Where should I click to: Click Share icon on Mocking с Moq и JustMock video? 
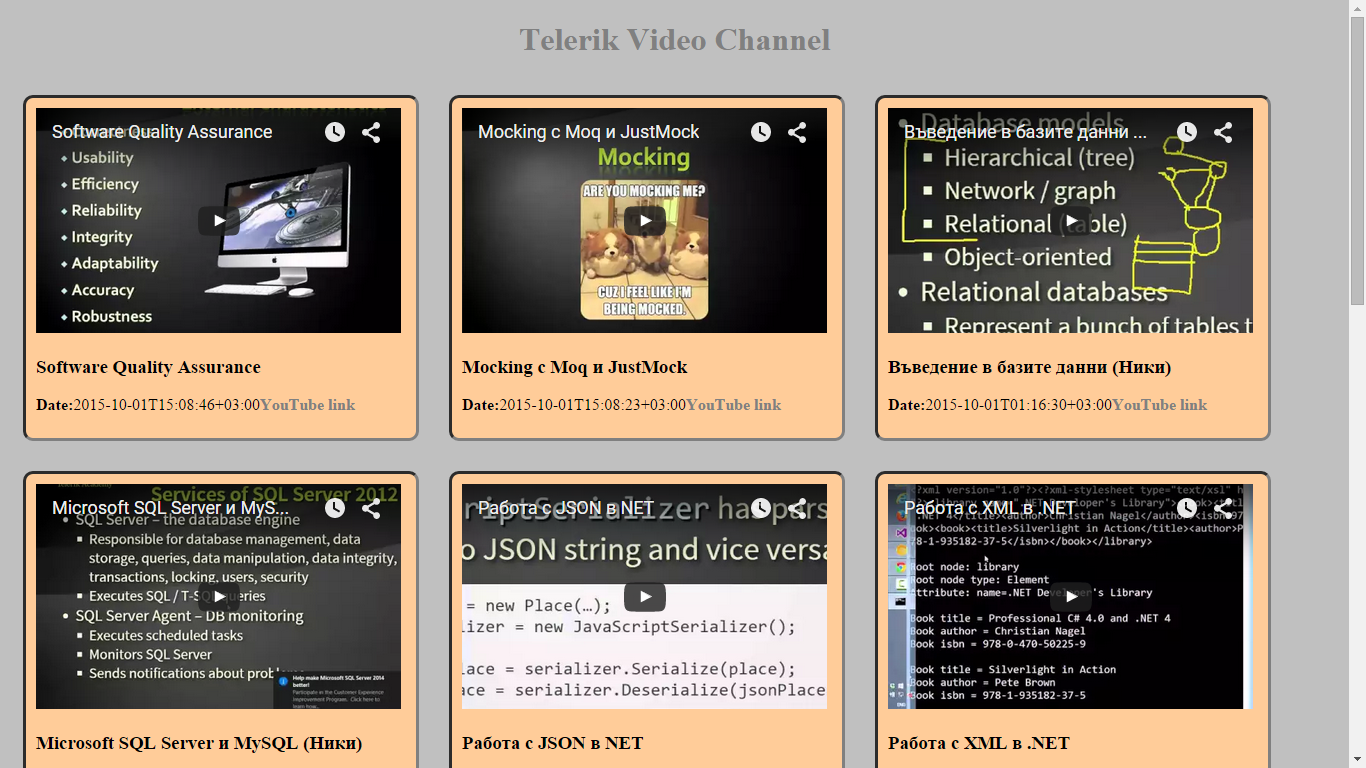797,132
